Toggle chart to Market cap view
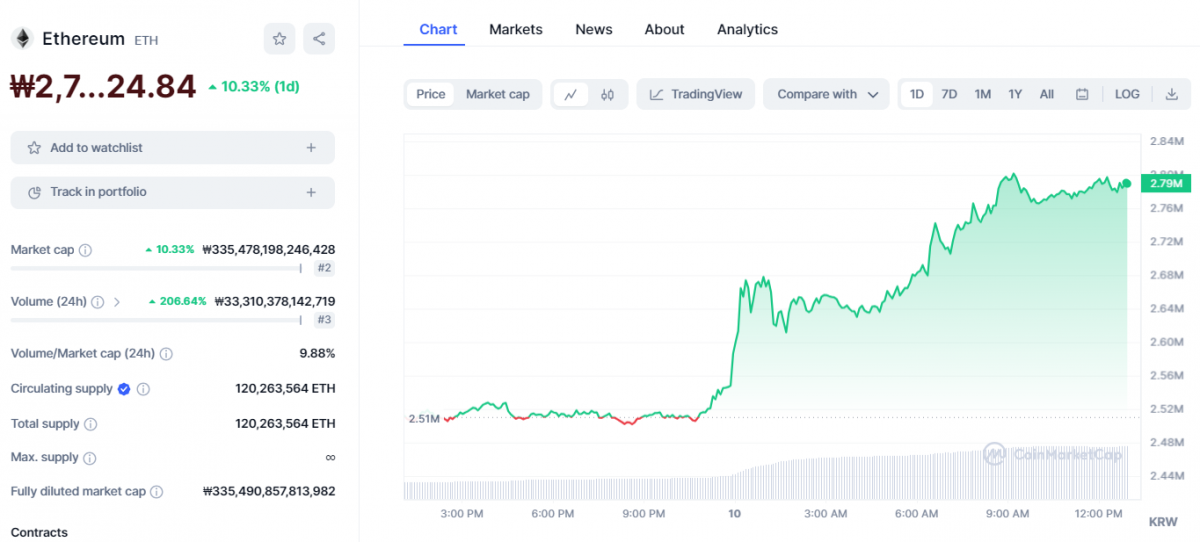 click(497, 94)
